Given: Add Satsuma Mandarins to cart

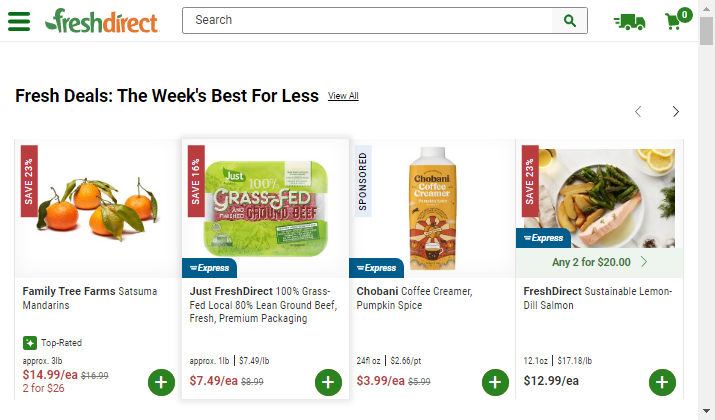Looking at the screenshot, I should click(162, 382).
